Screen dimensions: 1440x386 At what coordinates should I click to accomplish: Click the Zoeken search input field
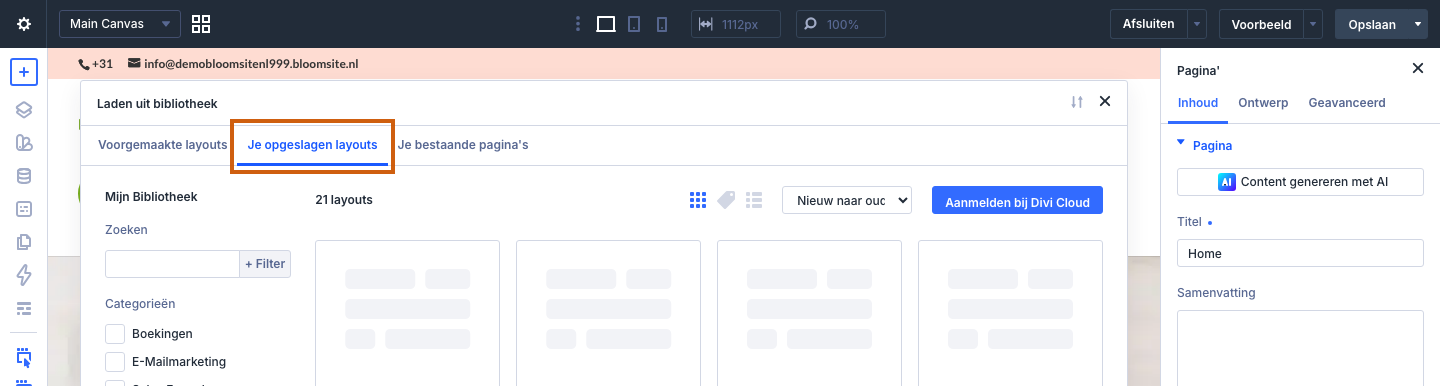click(172, 264)
